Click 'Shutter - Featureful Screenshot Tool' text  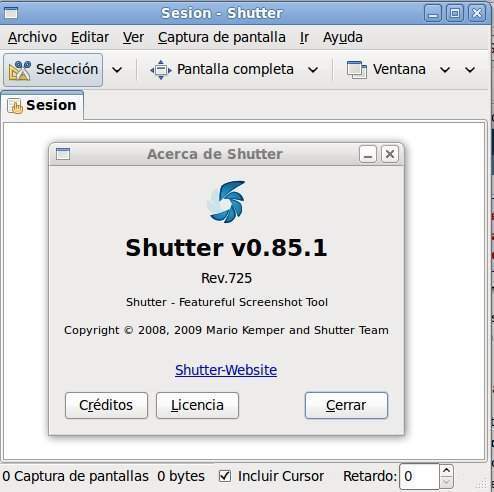[x=227, y=302]
